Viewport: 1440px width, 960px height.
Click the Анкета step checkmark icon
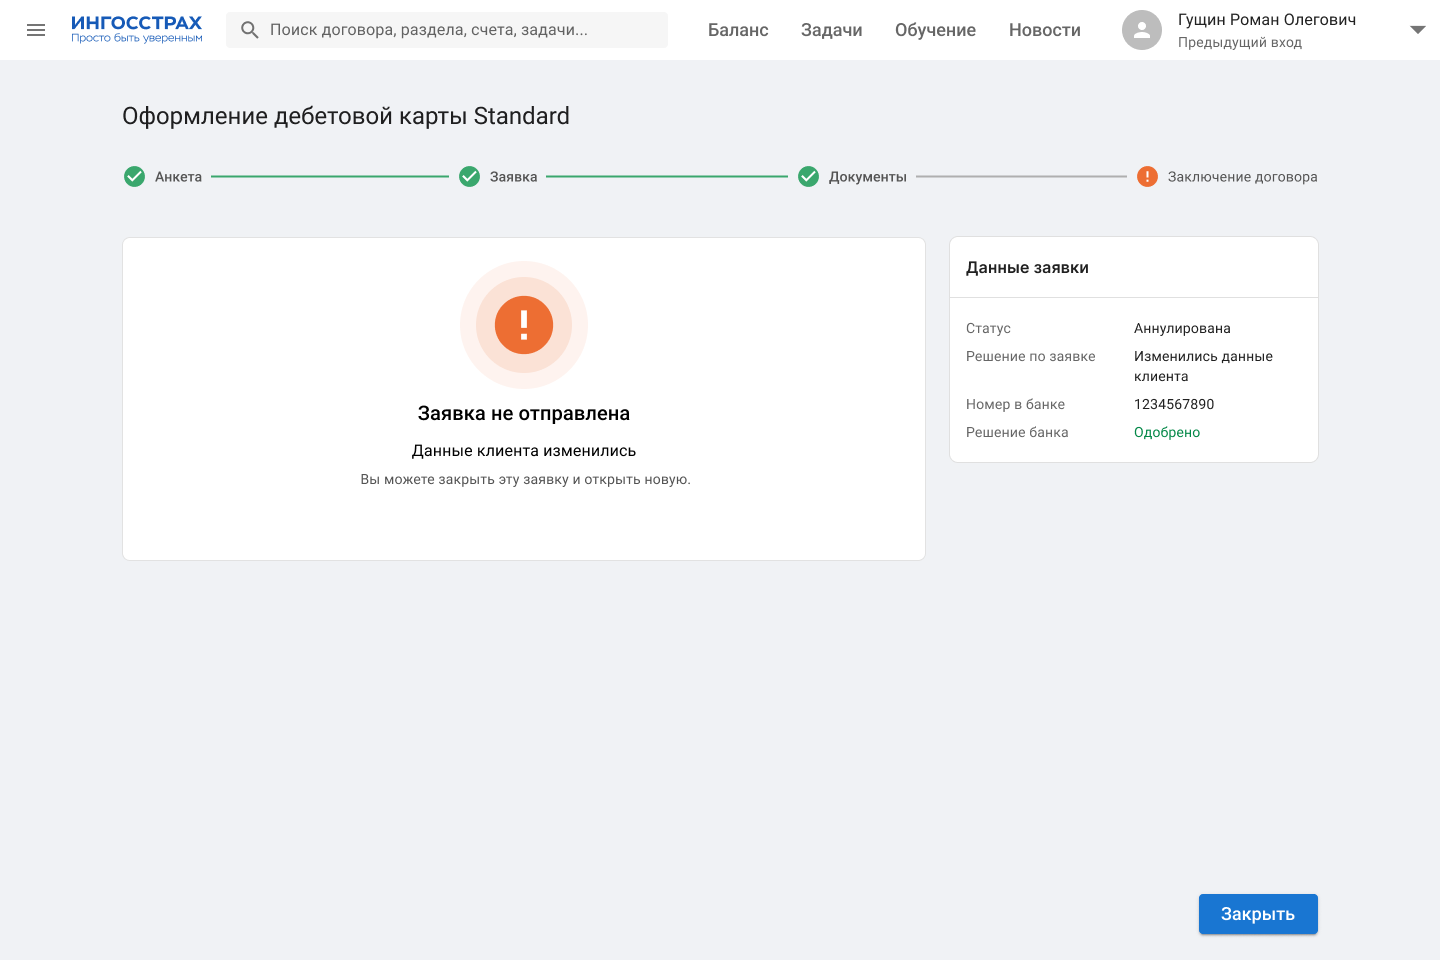point(134,177)
